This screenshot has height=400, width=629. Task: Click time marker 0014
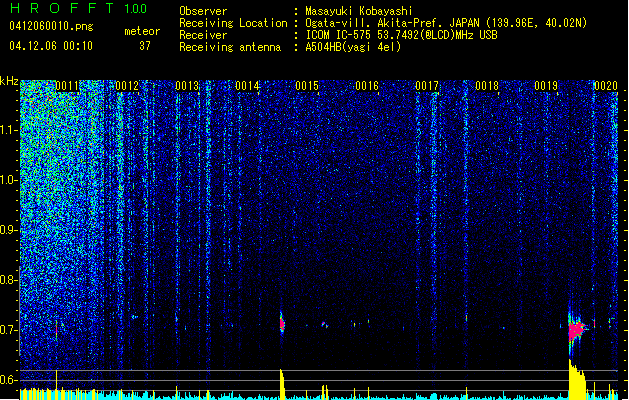click(247, 86)
